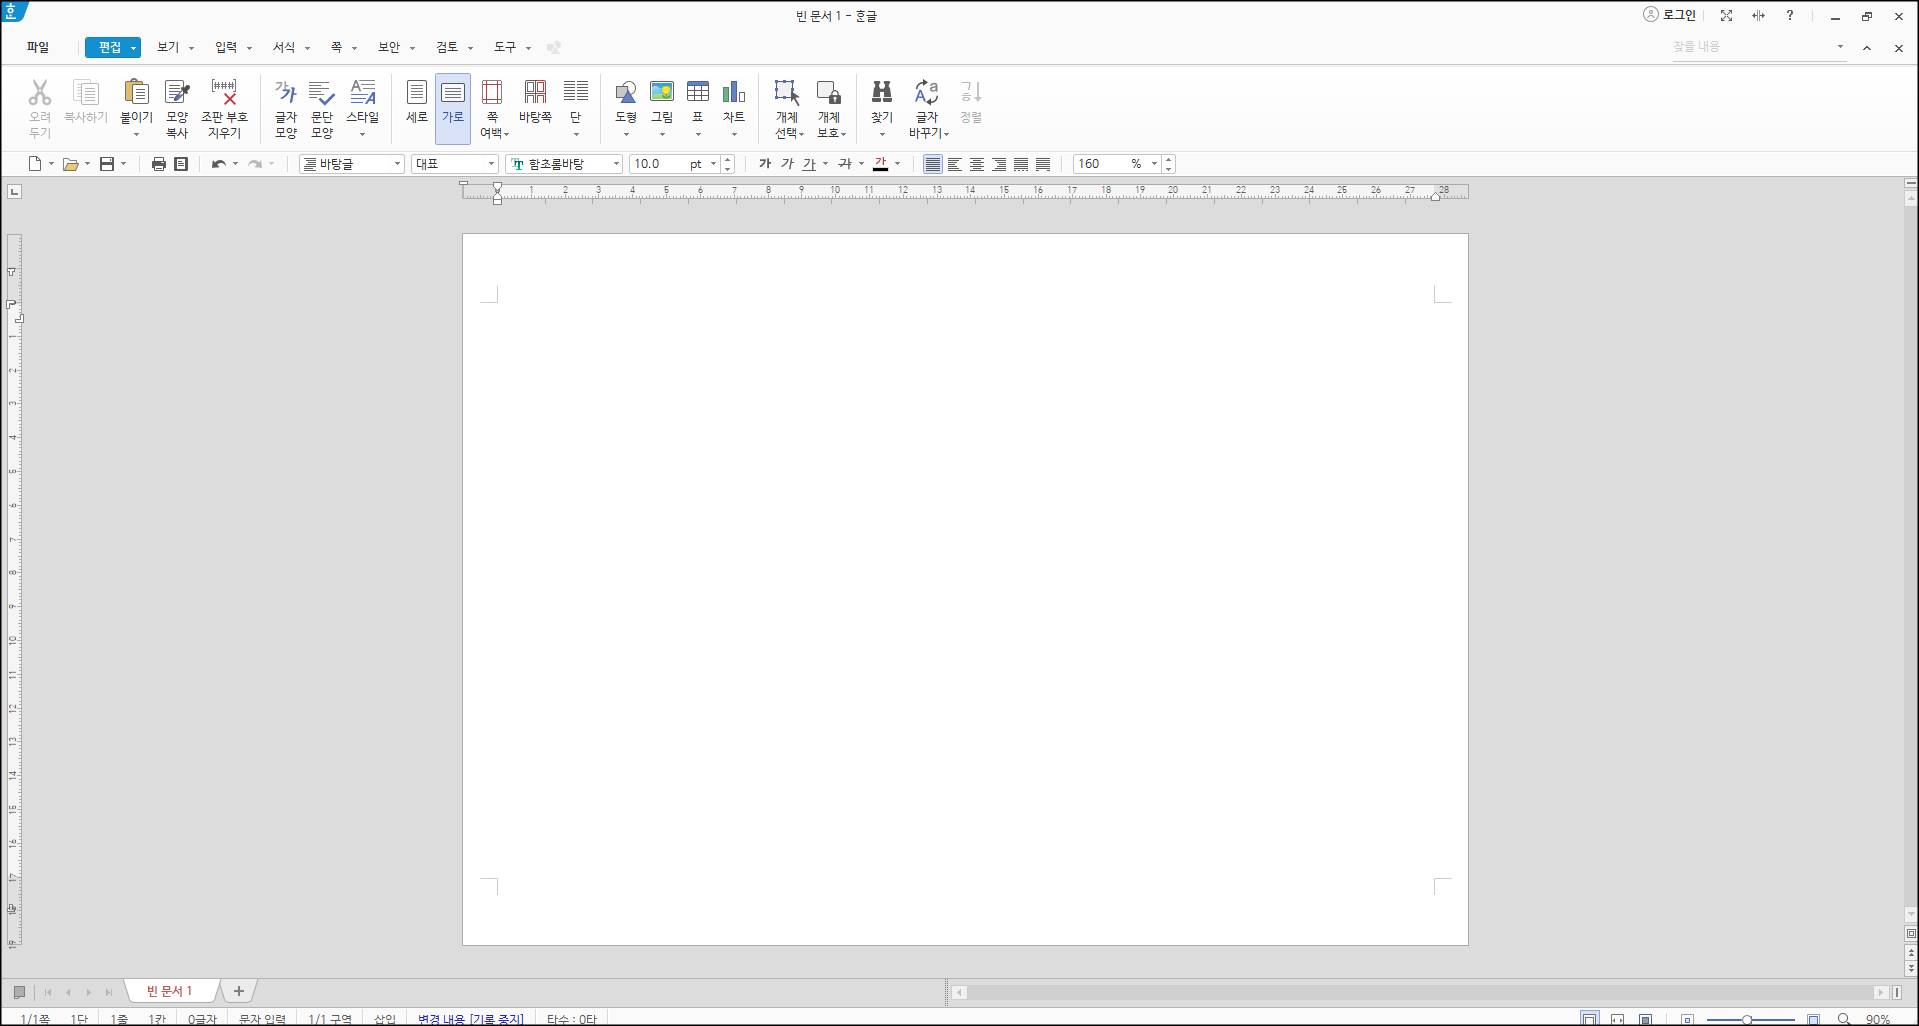This screenshot has height=1026, width=1919.
Task: Toggle 가로 landscape orientation button
Action: point(453,108)
